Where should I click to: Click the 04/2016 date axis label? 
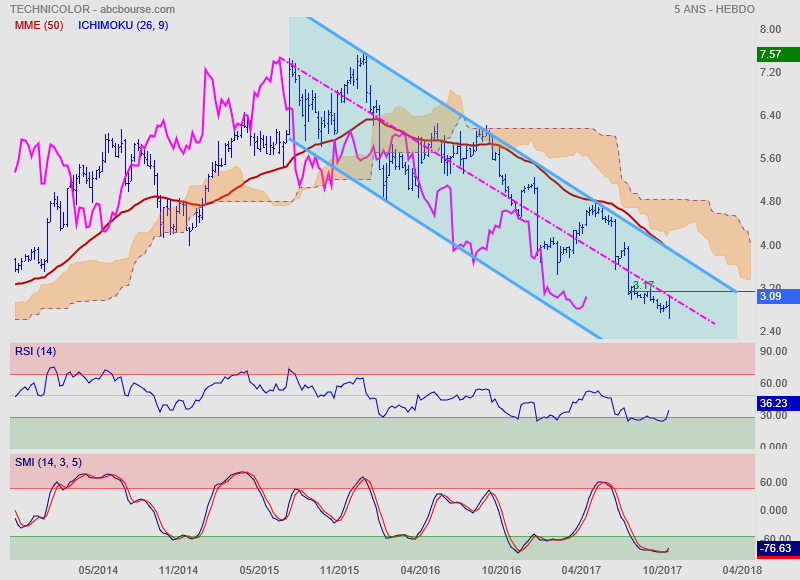click(420, 570)
